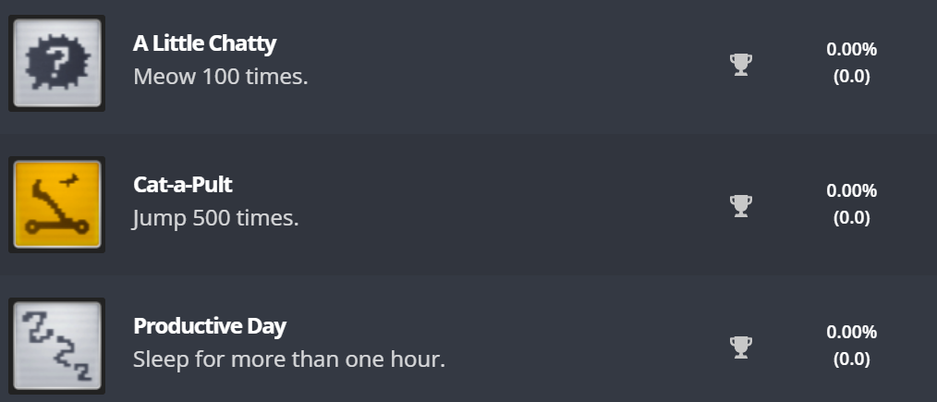The width and height of the screenshot is (937, 402).
Task: Open the yellow Cat-a-Pult catapult icon
Action: [57, 205]
